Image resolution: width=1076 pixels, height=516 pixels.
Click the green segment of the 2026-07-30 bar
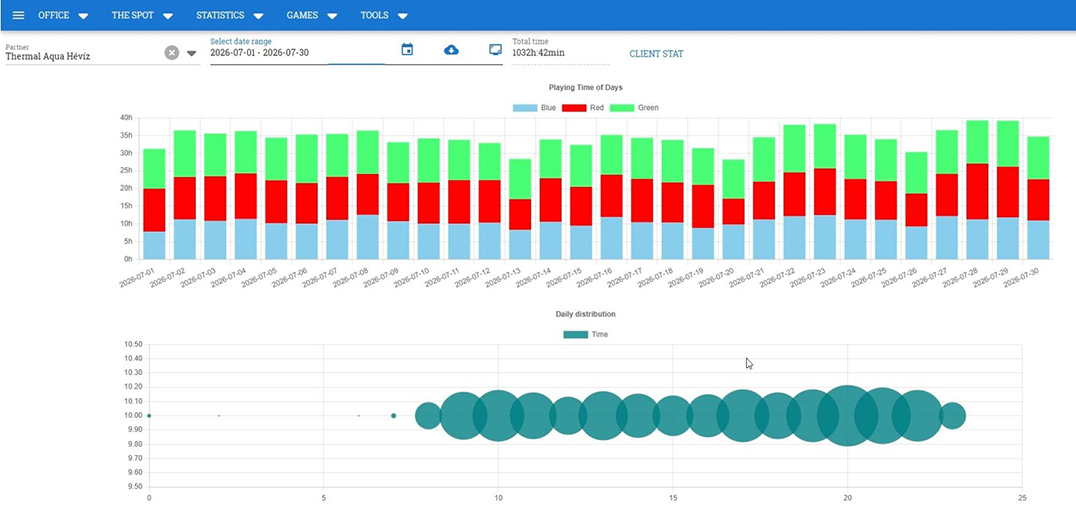(1038, 158)
